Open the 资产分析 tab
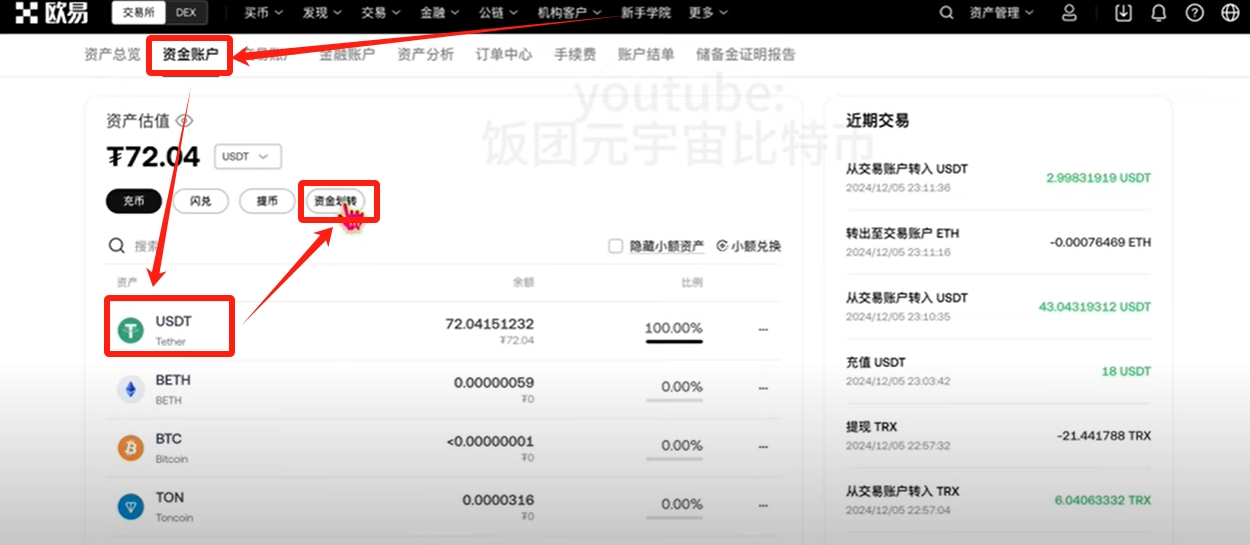Image resolution: width=1250 pixels, height=545 pixels. point(425,55)
